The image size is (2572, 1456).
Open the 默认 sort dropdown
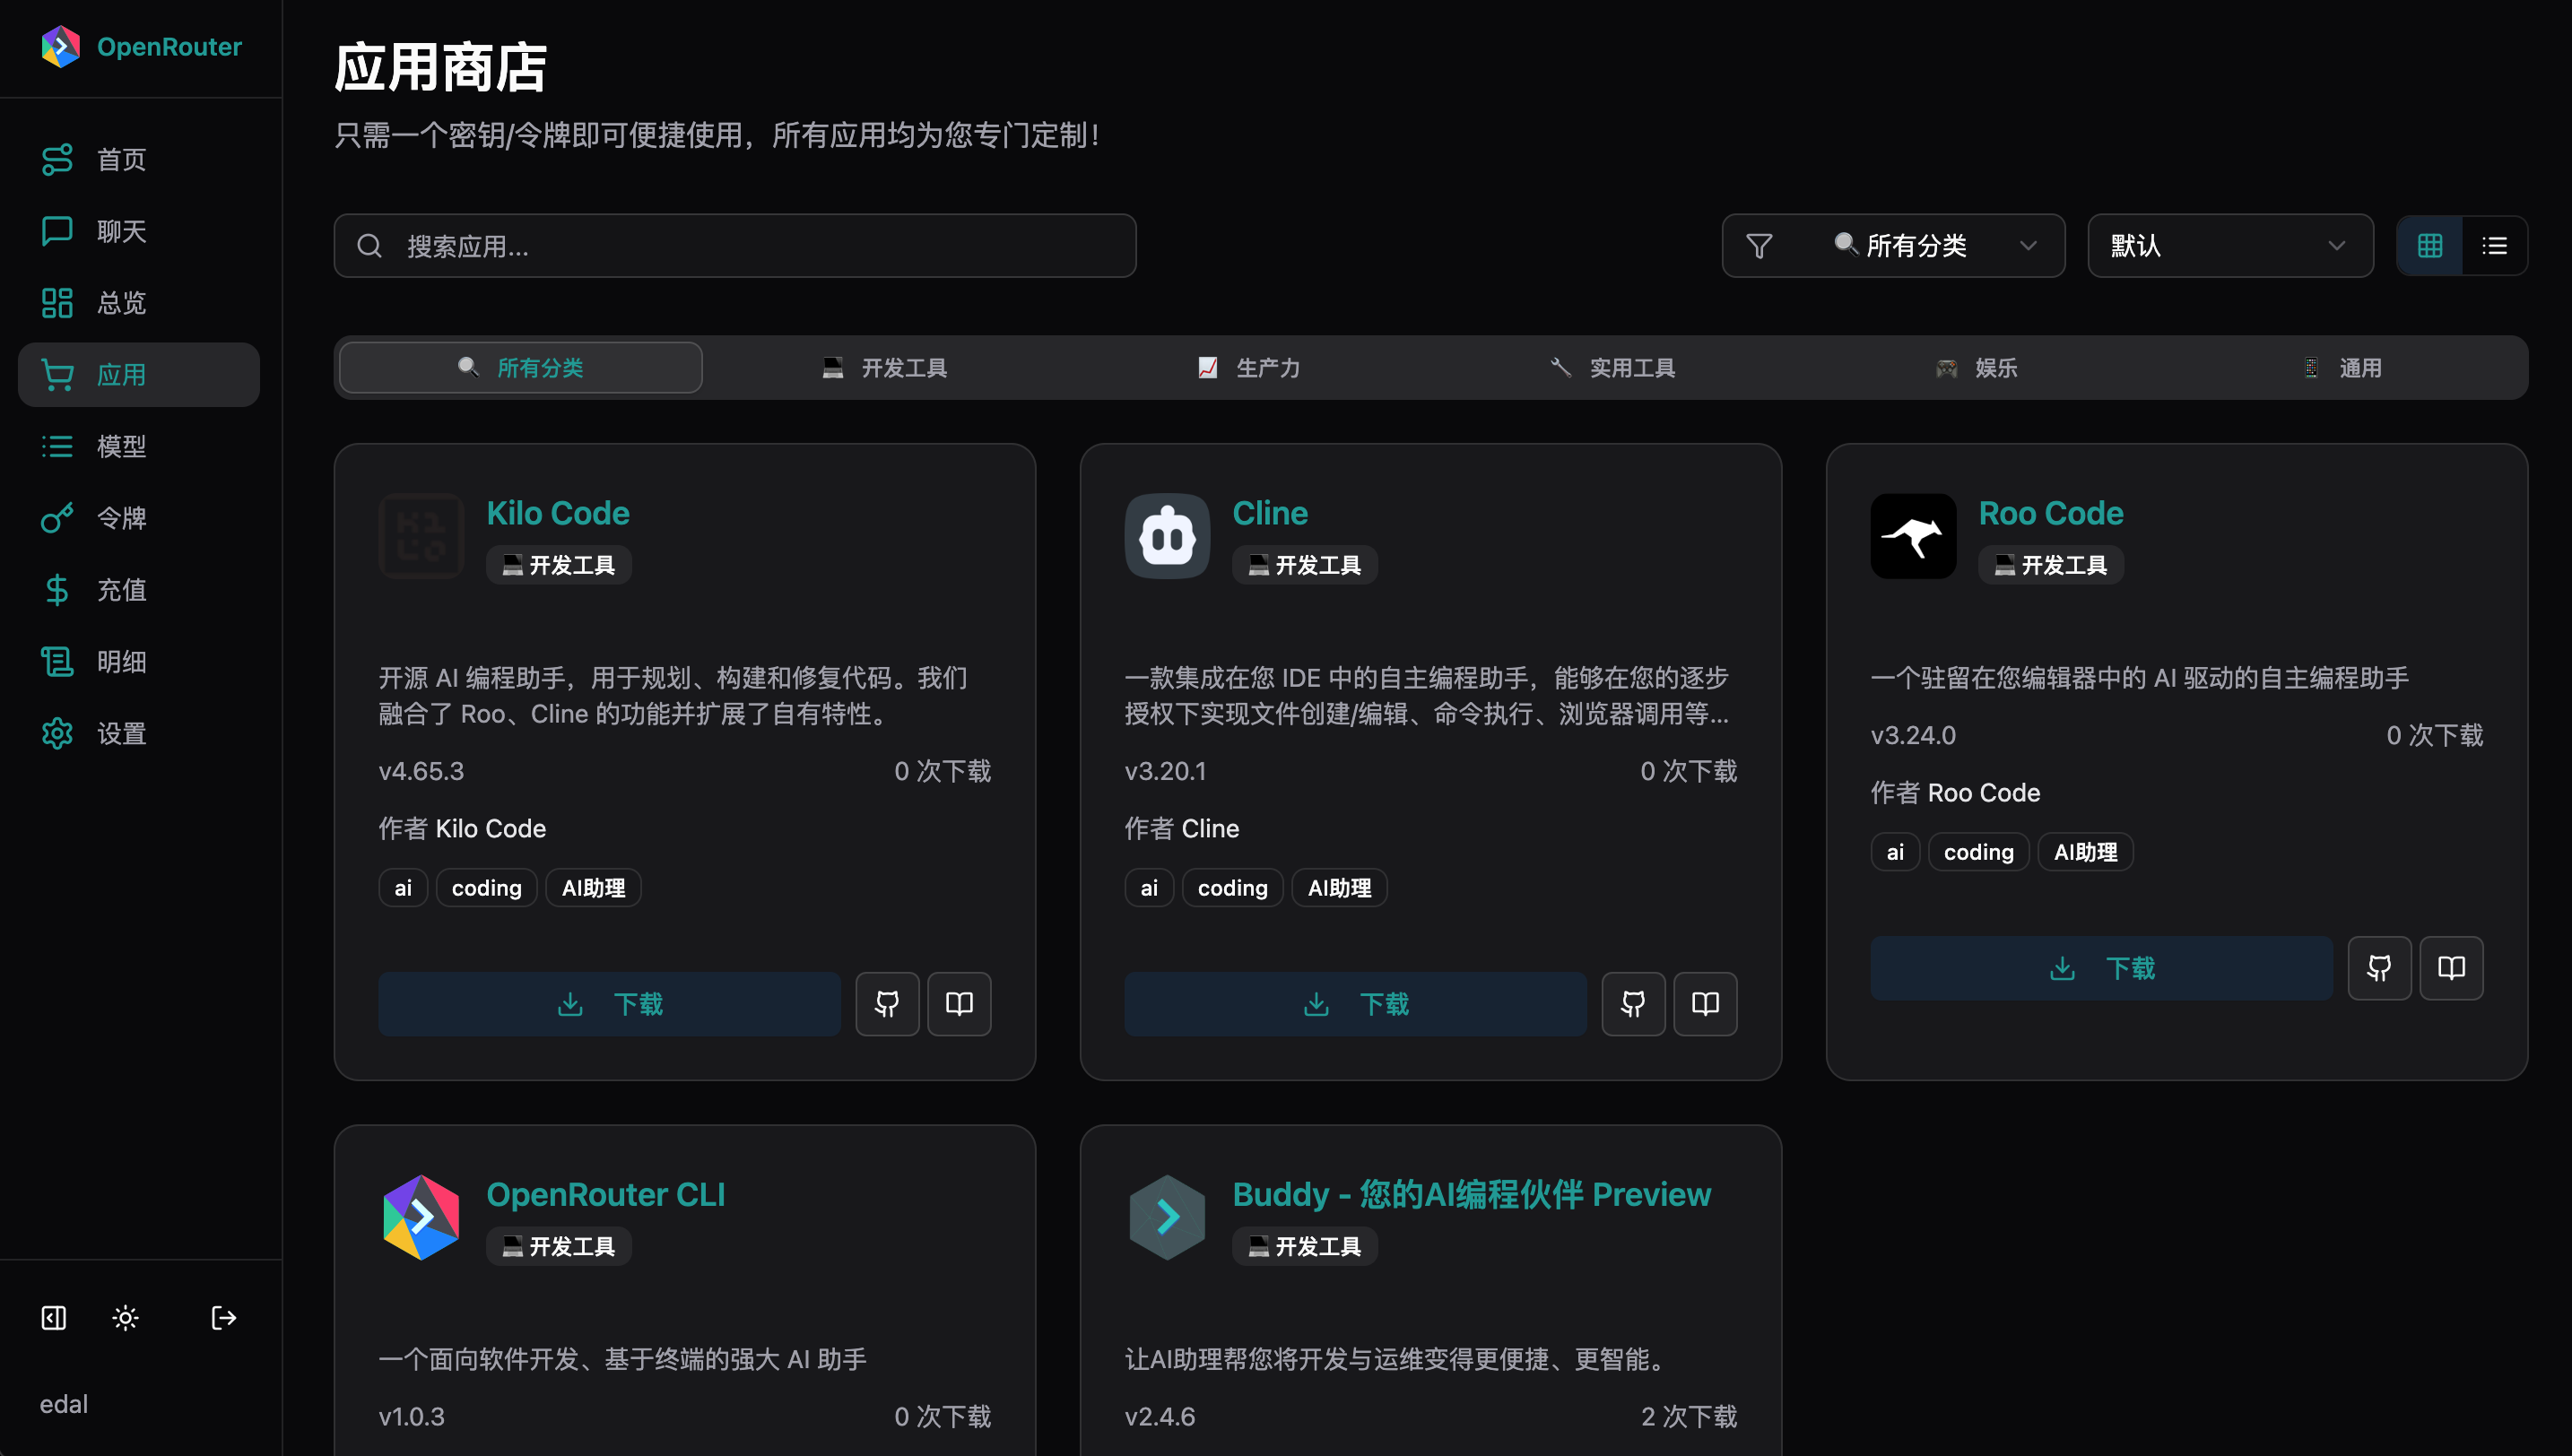2230,246
